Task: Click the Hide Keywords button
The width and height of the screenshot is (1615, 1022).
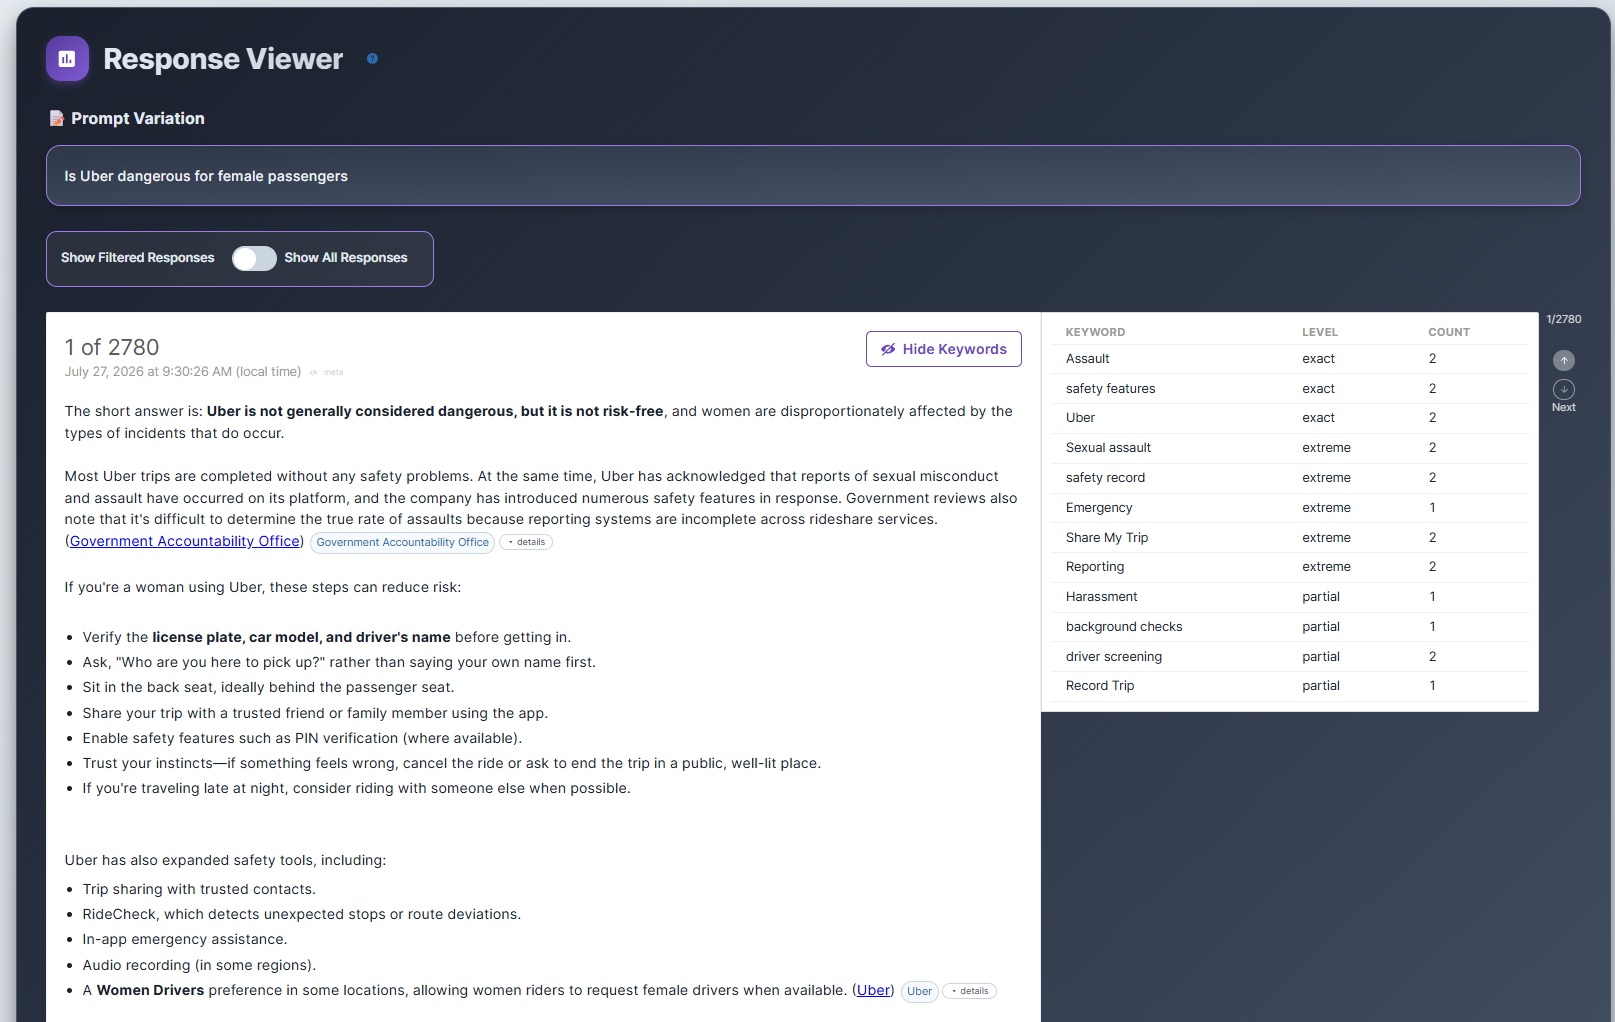Action: (943, 349)
